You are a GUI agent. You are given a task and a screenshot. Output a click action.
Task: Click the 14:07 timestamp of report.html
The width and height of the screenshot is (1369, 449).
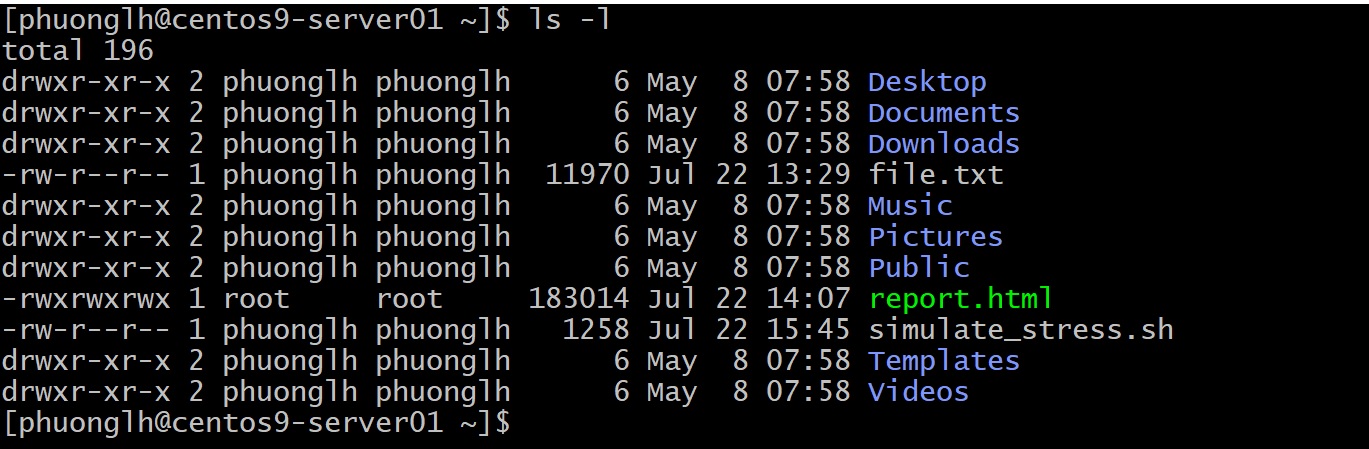(x=808, y=299)
